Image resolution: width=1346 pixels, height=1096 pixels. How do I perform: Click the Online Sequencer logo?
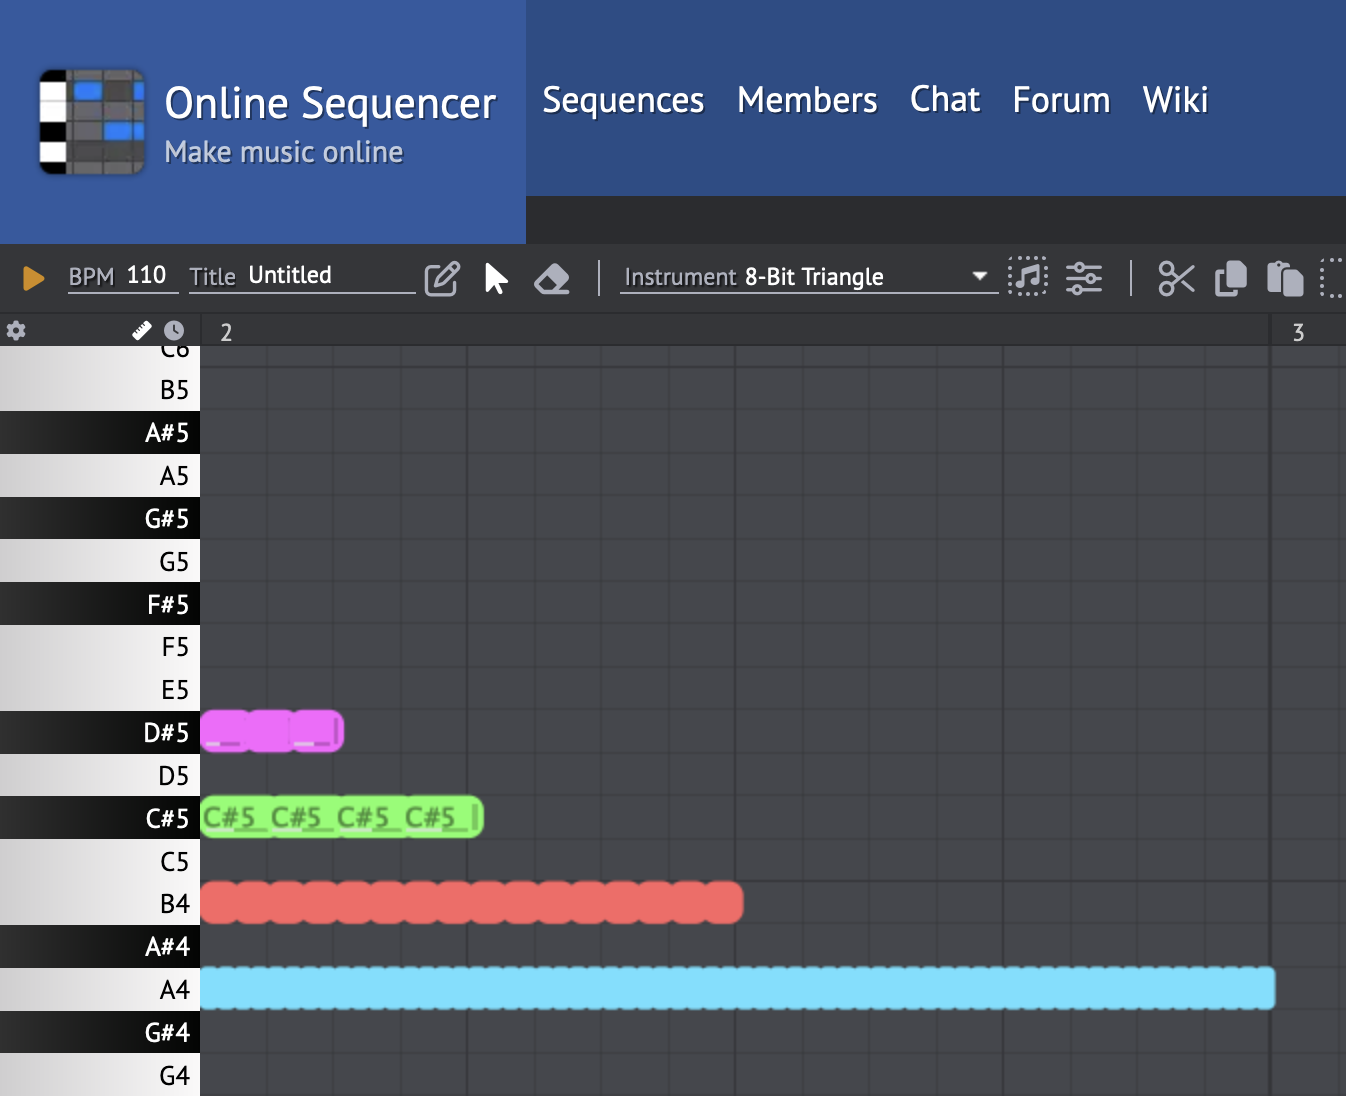(x=92, y=122)
